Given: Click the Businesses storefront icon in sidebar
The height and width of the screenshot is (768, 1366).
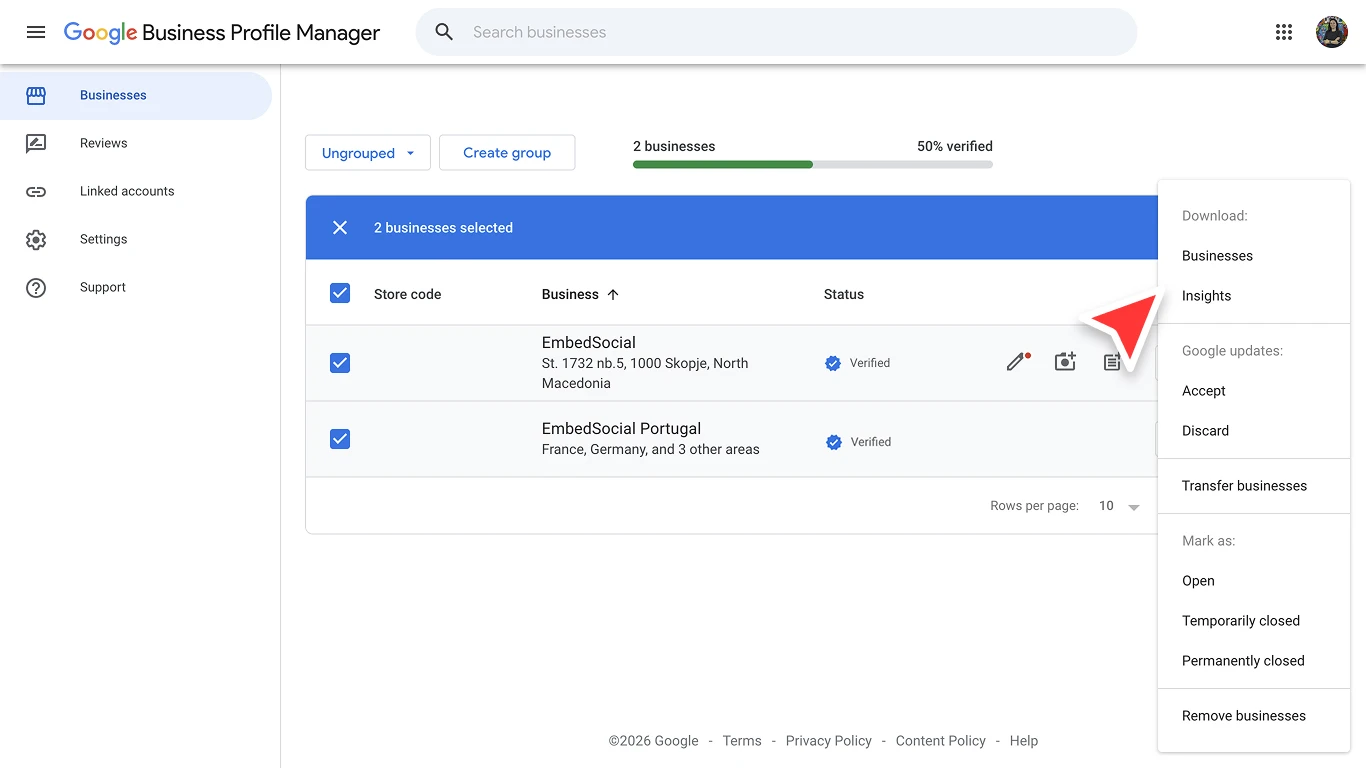Looking at the screenshot, I should [x=36, y=96].
